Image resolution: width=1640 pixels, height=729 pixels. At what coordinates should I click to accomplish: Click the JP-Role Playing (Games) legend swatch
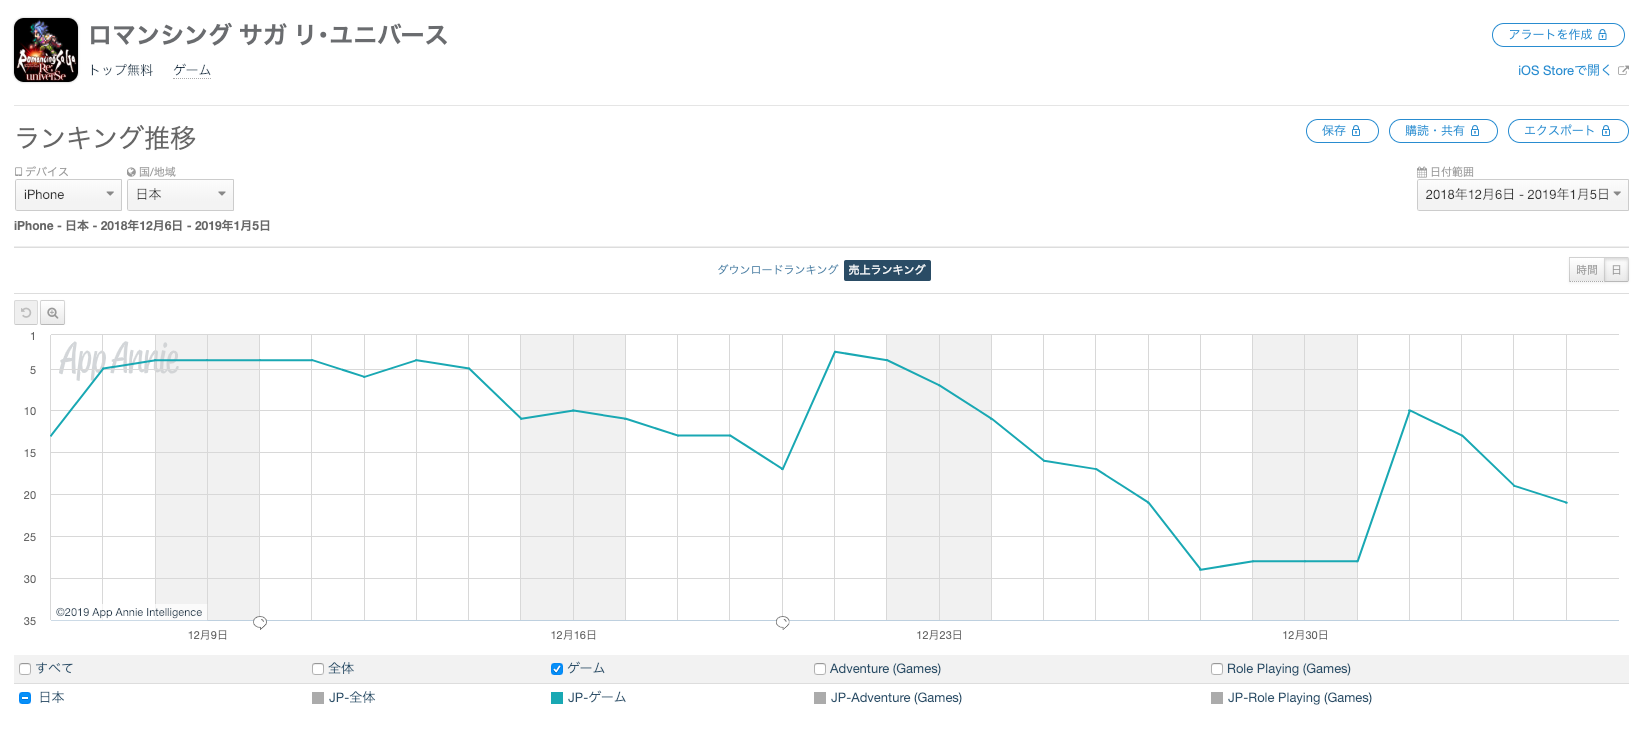click(x=1217, y=698)
